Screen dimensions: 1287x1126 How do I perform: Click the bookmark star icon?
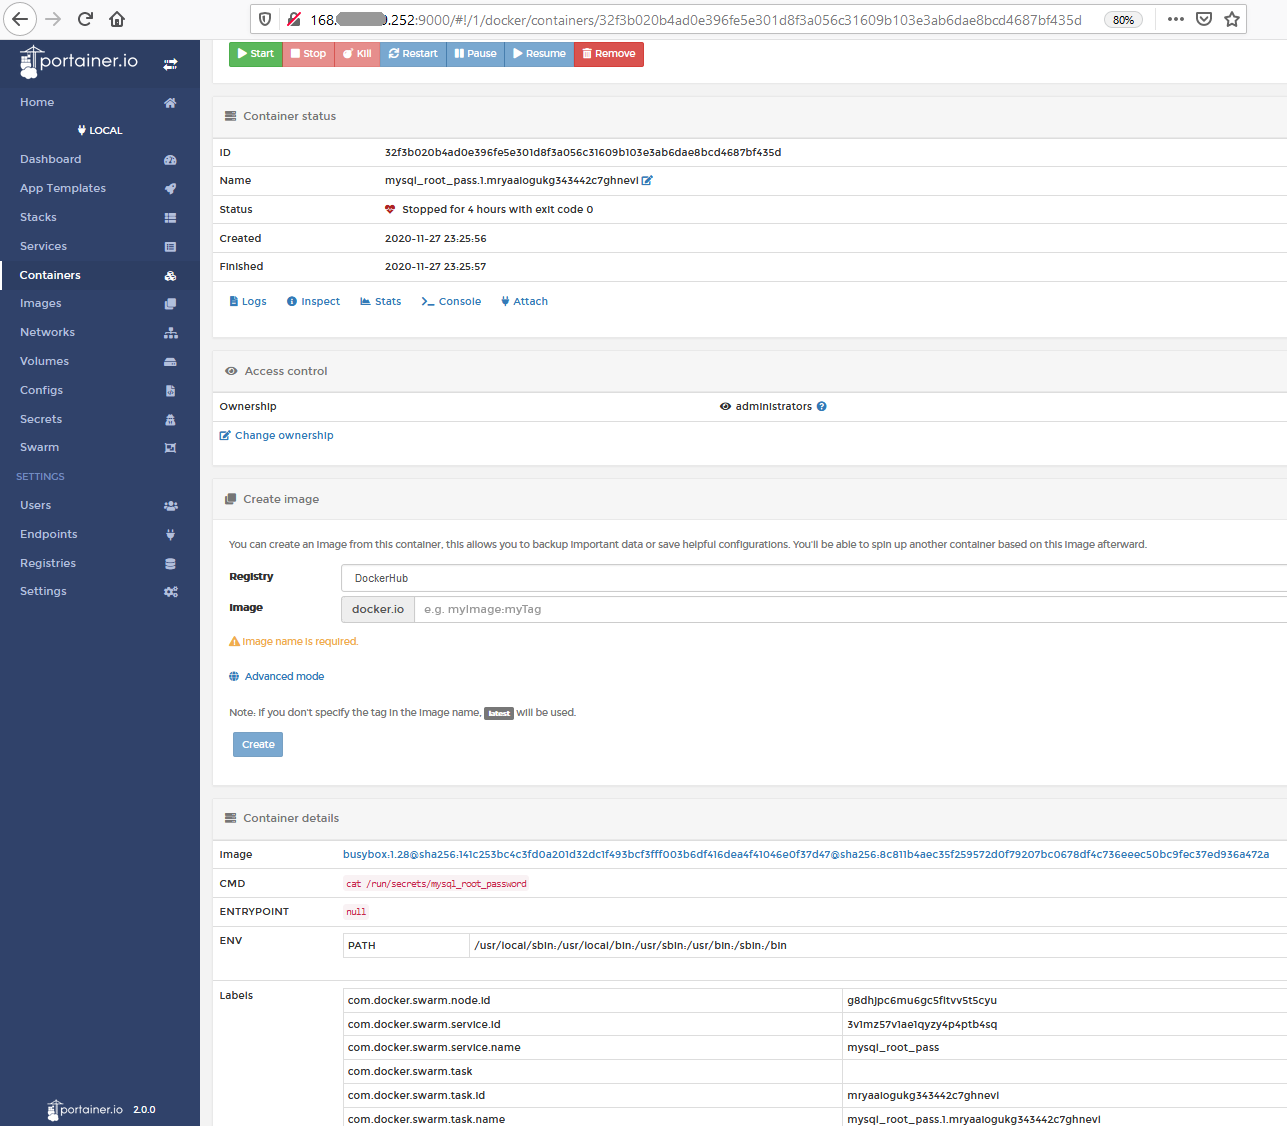pos(1232,19)
